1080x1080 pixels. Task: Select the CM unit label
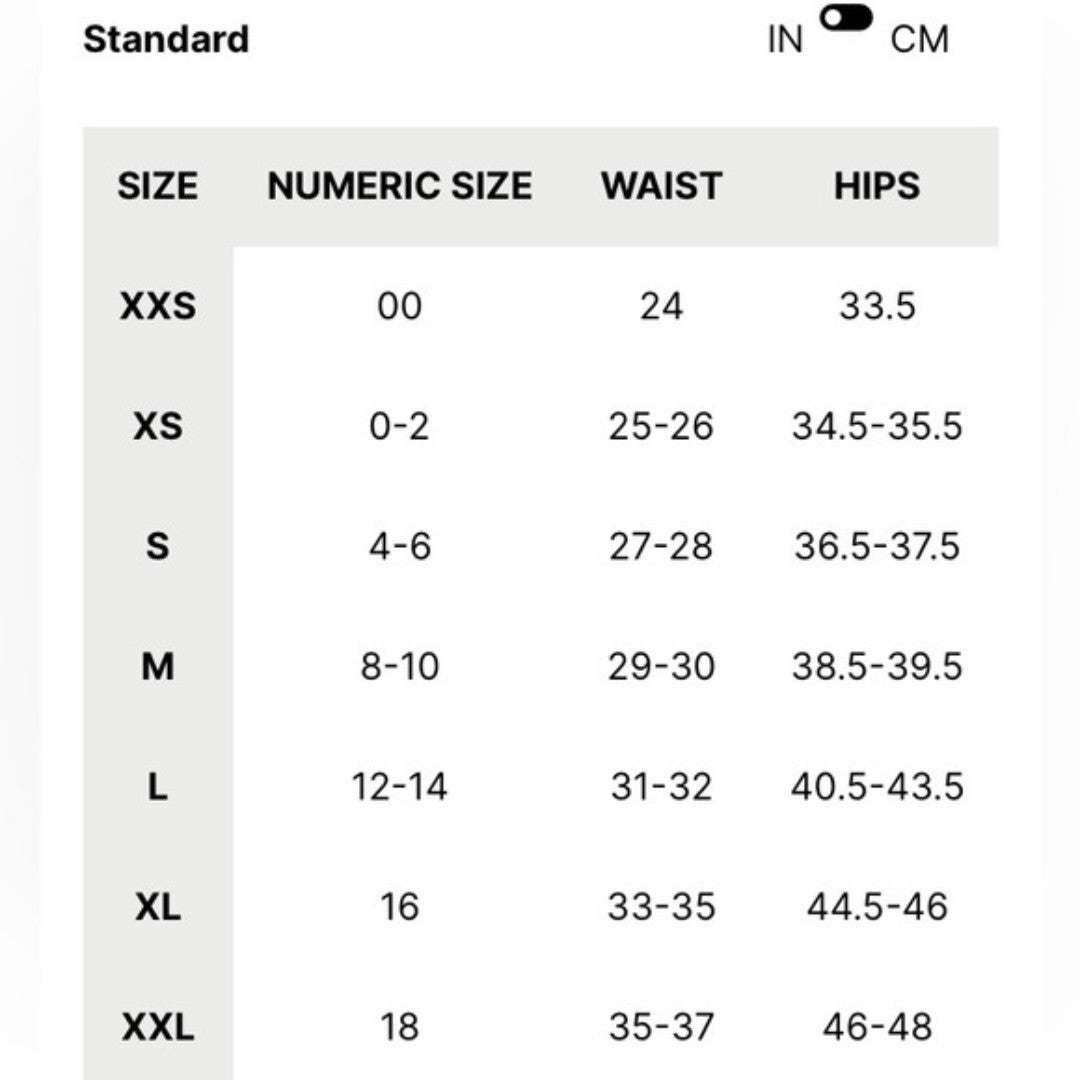(x=919, y=39)
